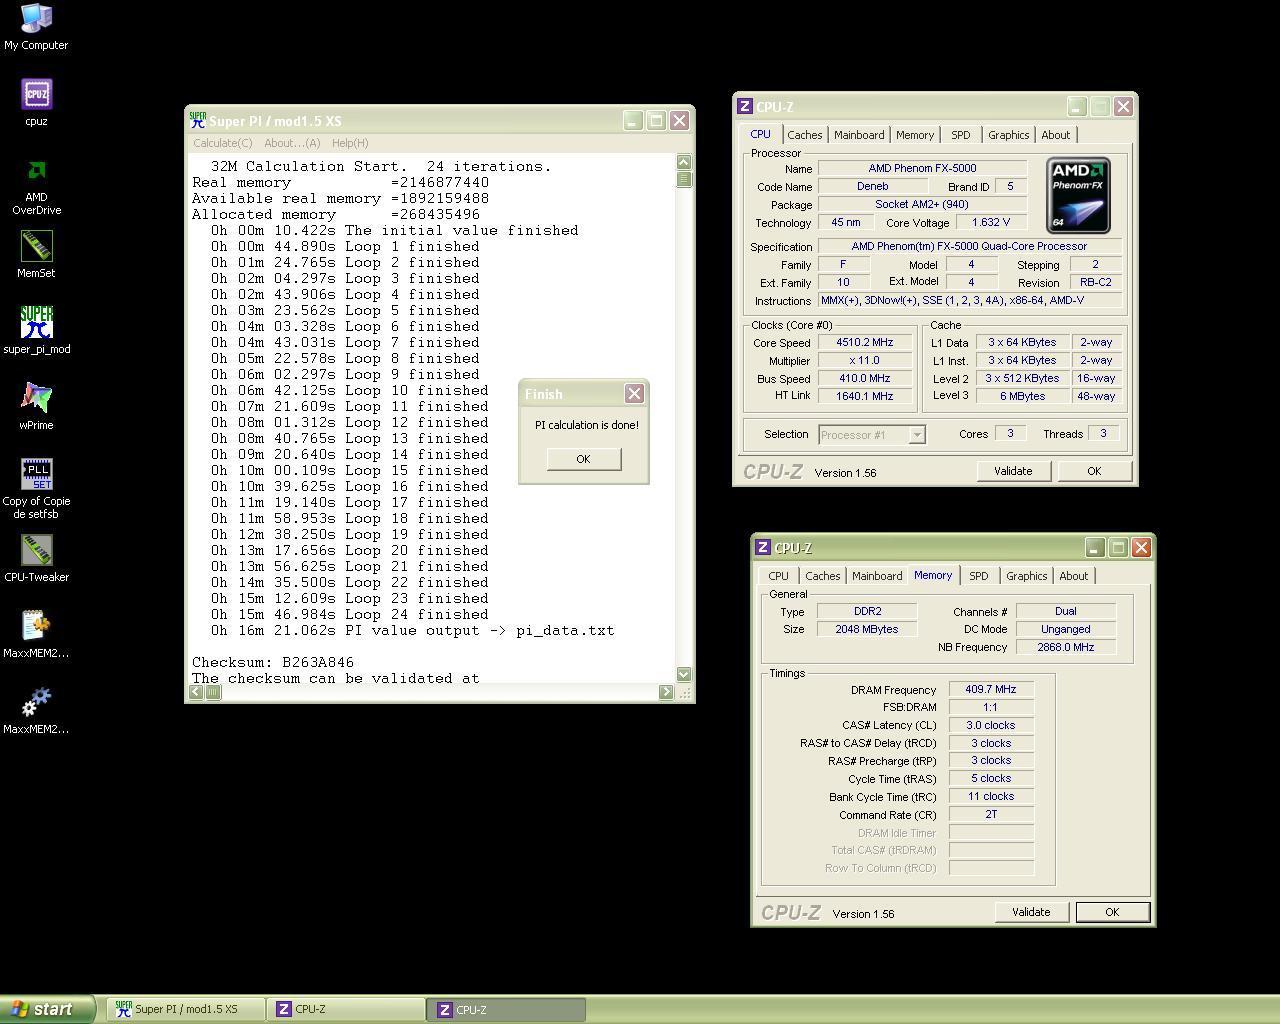Click OK in the Finish dialog
Viewport: 1280px width, 1024px height.
point(583,459)
